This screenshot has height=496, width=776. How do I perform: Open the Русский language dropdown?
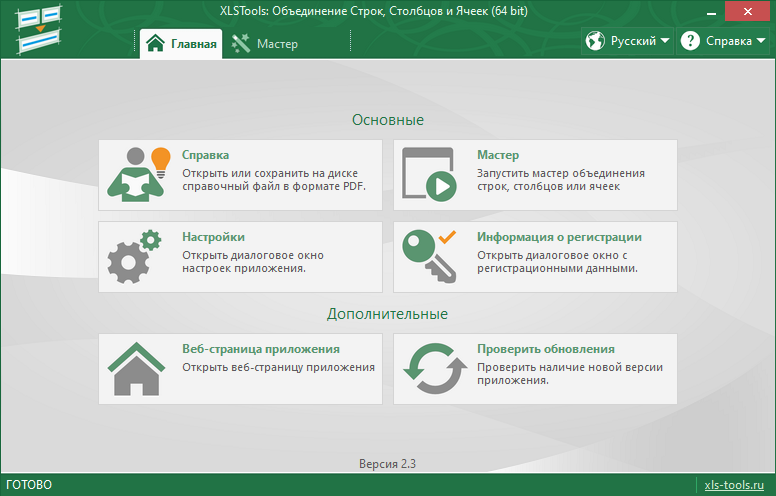628,41
